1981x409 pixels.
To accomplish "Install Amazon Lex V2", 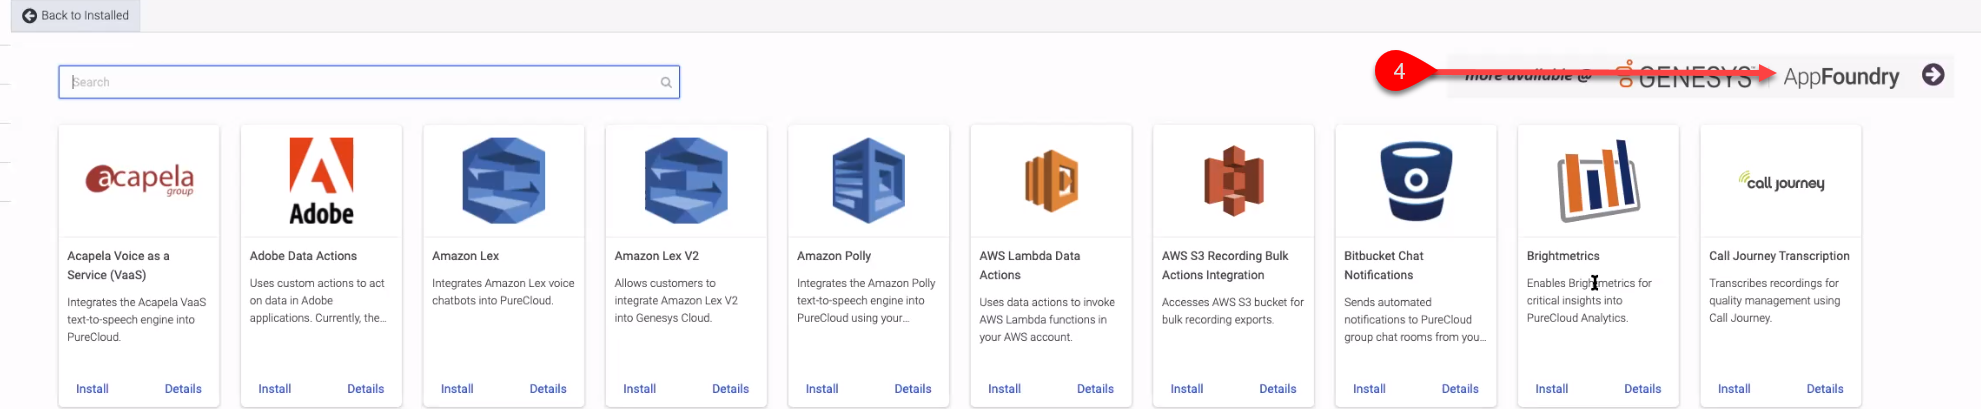I will [640, 389].
